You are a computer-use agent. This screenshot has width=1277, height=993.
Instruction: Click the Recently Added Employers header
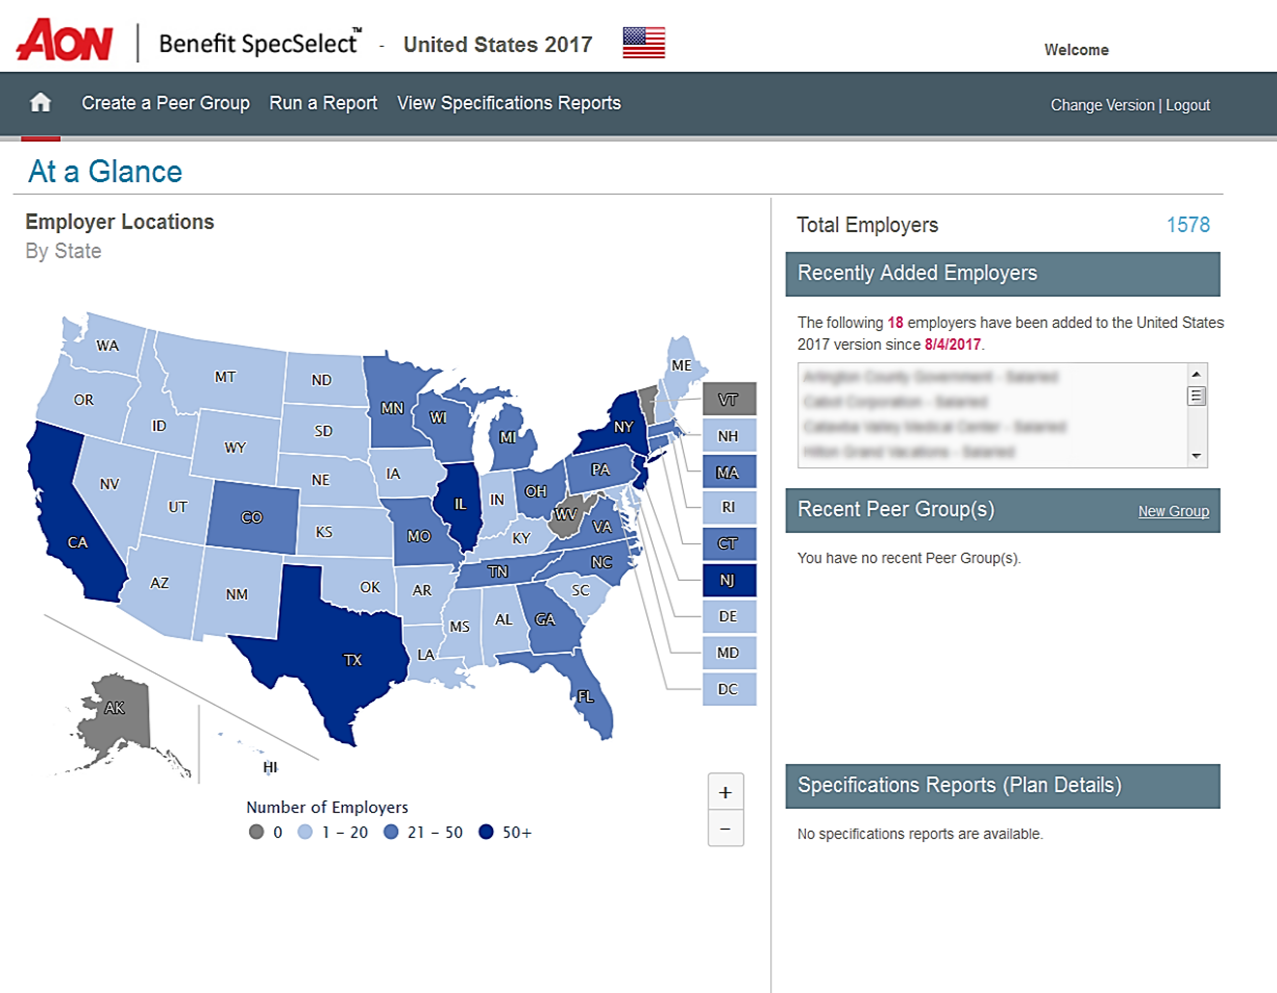[1003, 274]
